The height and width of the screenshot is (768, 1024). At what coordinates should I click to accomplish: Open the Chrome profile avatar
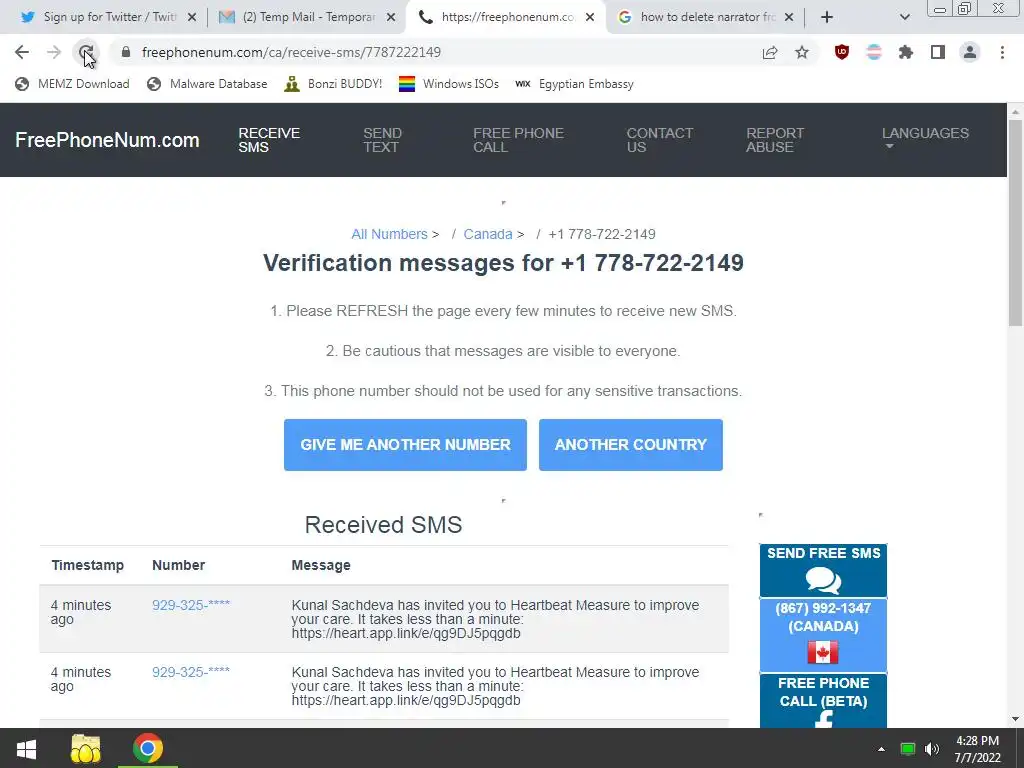tap(970, 52)
